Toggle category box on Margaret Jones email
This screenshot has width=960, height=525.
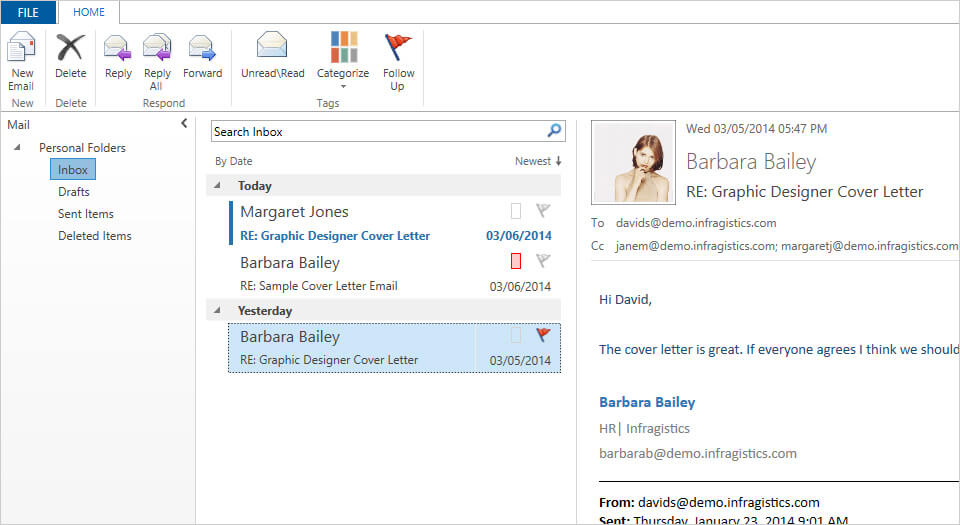[516, 211]
